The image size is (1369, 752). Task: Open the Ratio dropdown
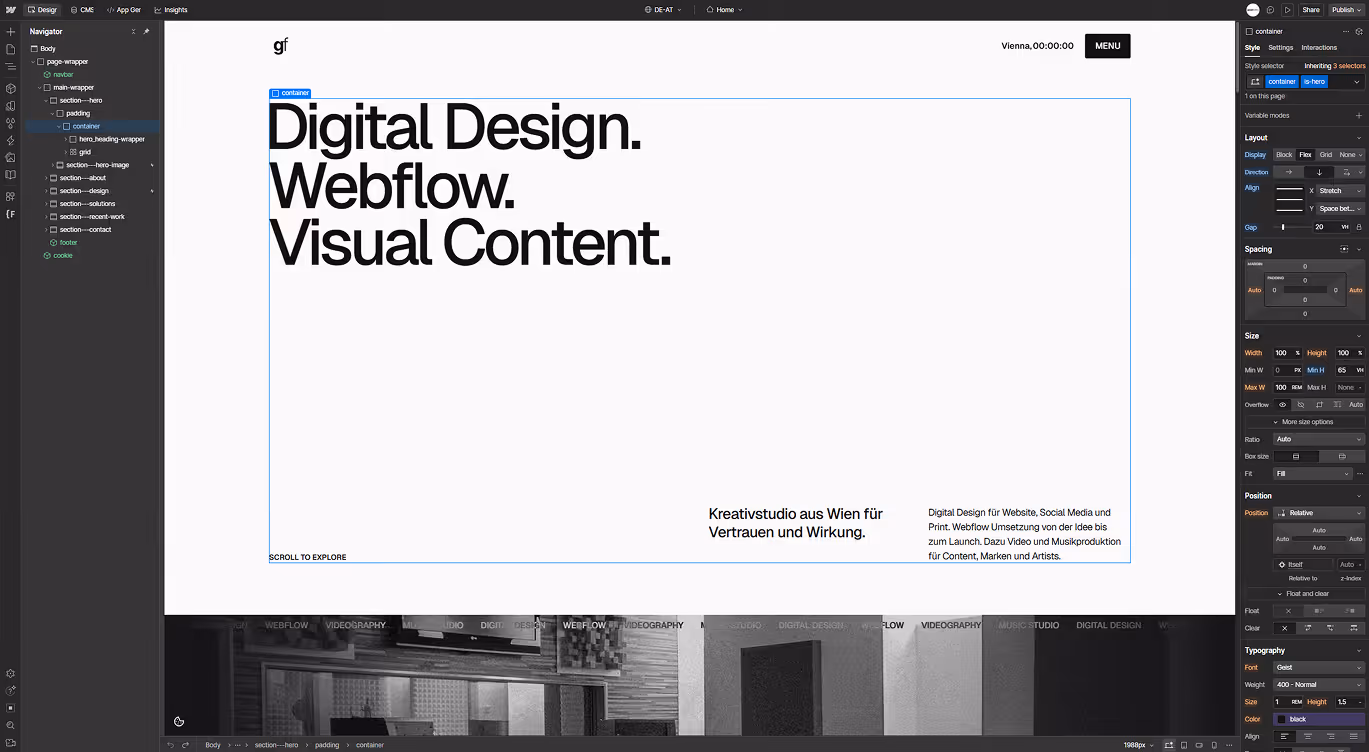click(1318, 438)
